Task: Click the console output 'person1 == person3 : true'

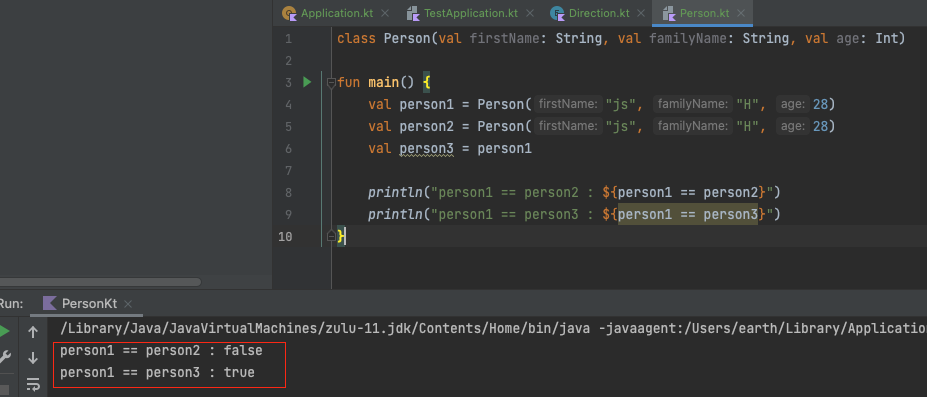Action: click(157, 373)
